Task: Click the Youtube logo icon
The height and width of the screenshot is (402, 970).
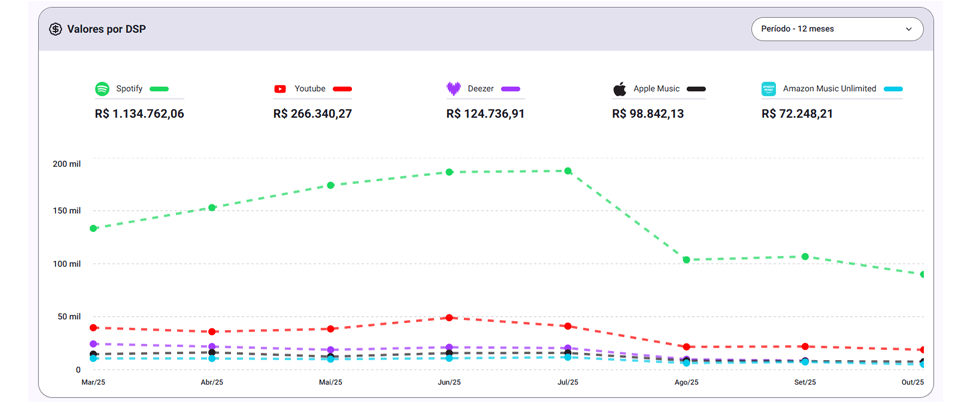Action: 280,89
